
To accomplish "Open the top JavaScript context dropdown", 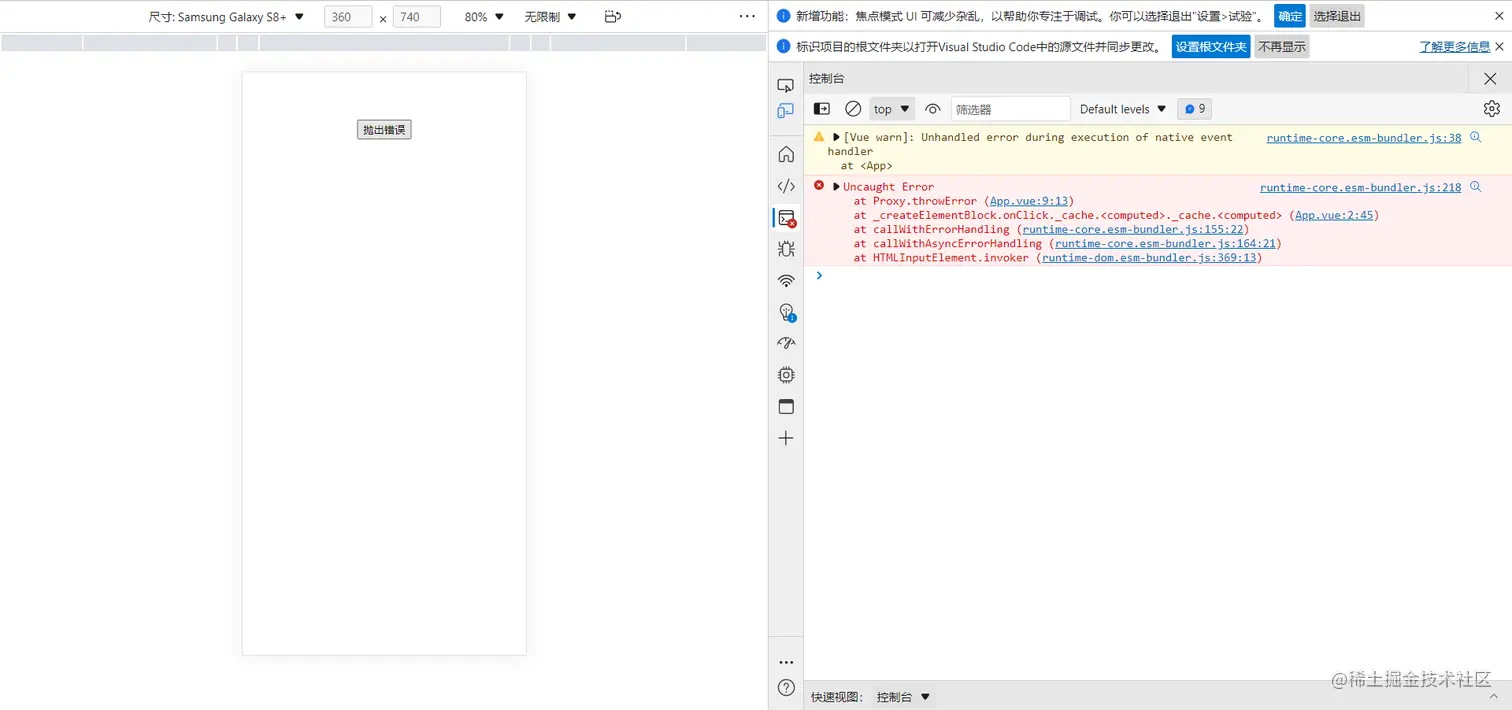I will [892, 109].
